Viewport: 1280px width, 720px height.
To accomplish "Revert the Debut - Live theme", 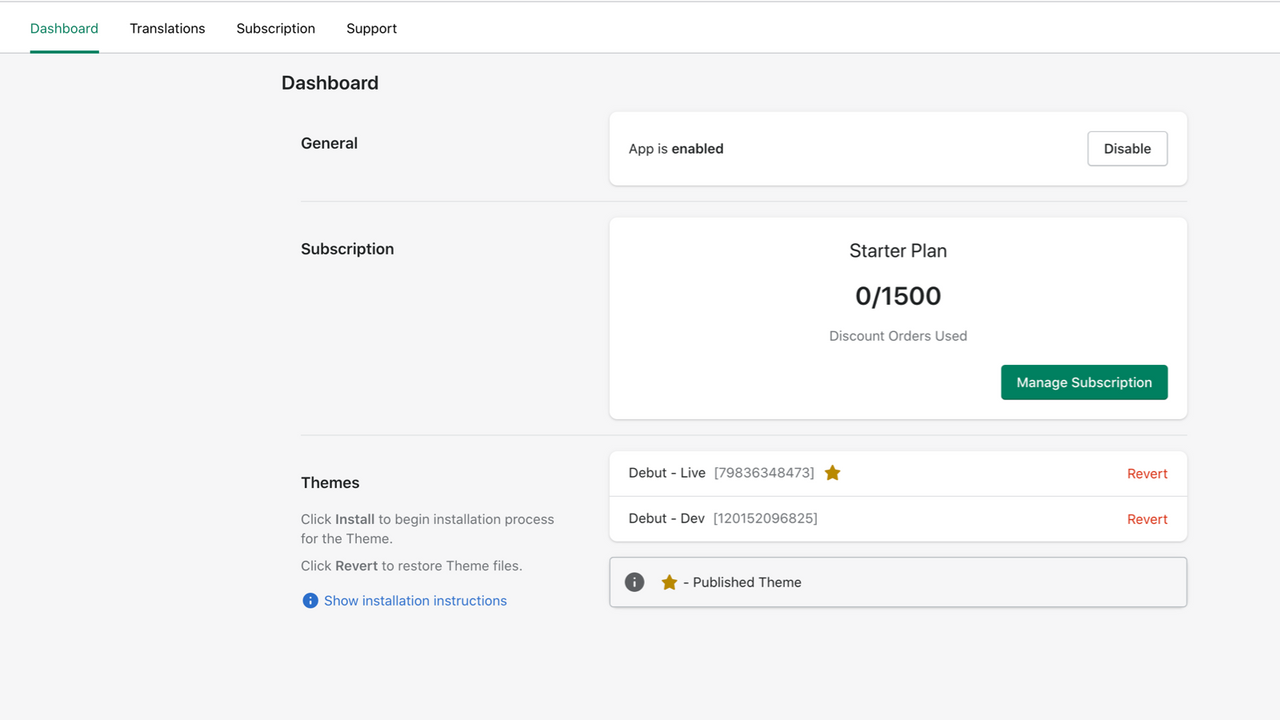I will [x=1147, y=473].
